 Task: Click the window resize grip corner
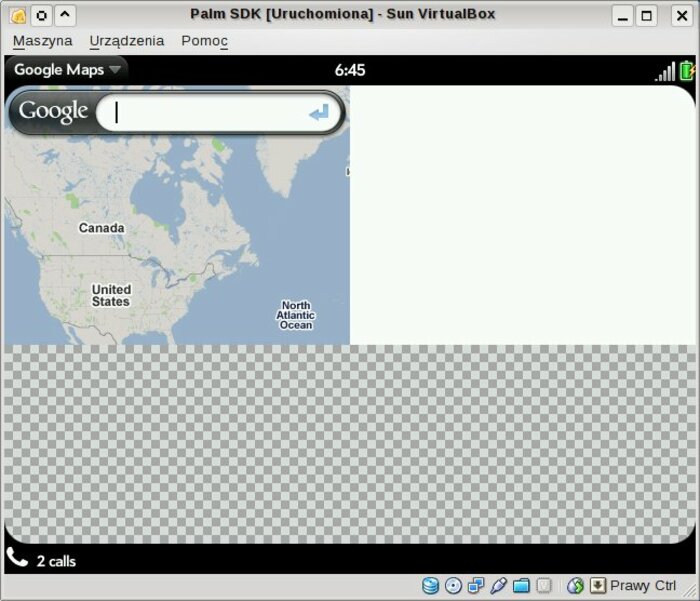(691, 592)
